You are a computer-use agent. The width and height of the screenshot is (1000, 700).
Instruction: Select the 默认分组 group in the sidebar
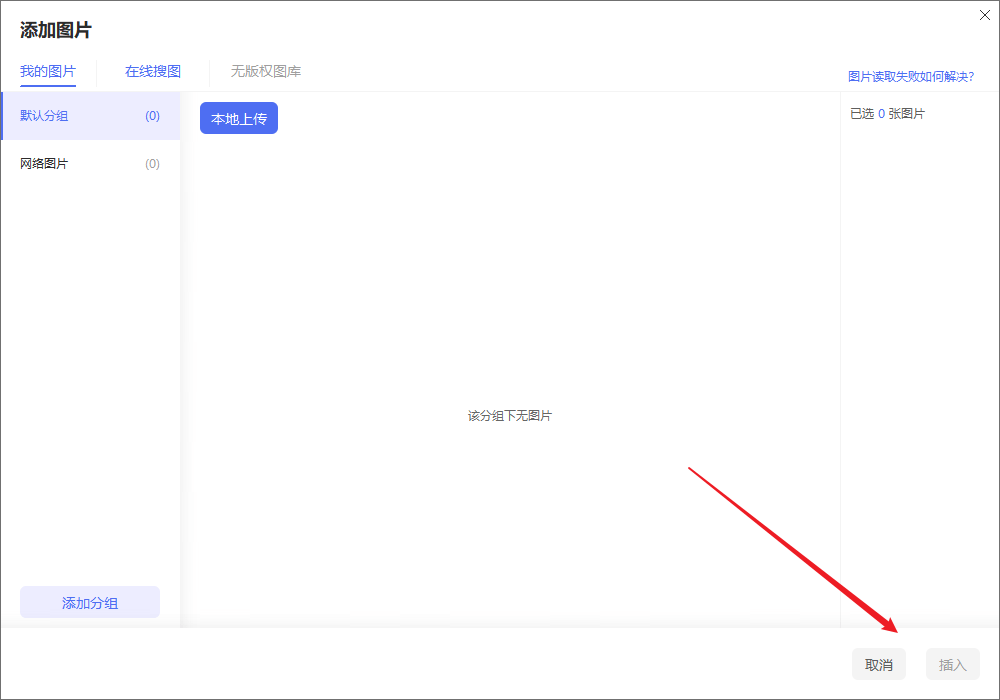tap(45, 116)
